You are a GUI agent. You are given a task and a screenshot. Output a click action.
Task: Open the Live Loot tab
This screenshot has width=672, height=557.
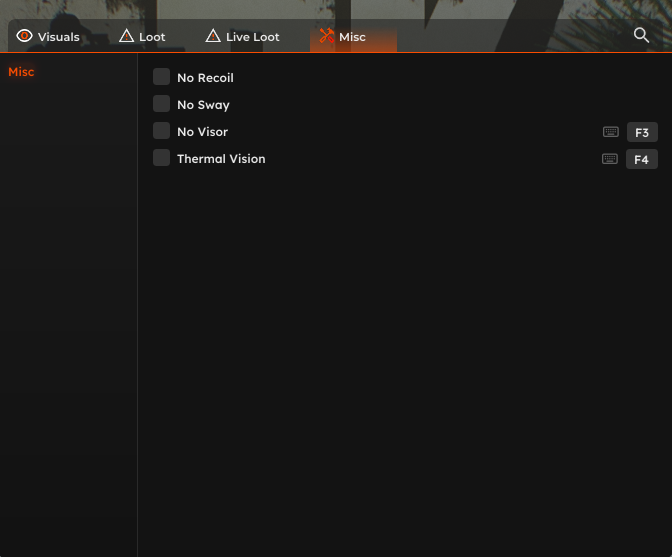point(243,36)
